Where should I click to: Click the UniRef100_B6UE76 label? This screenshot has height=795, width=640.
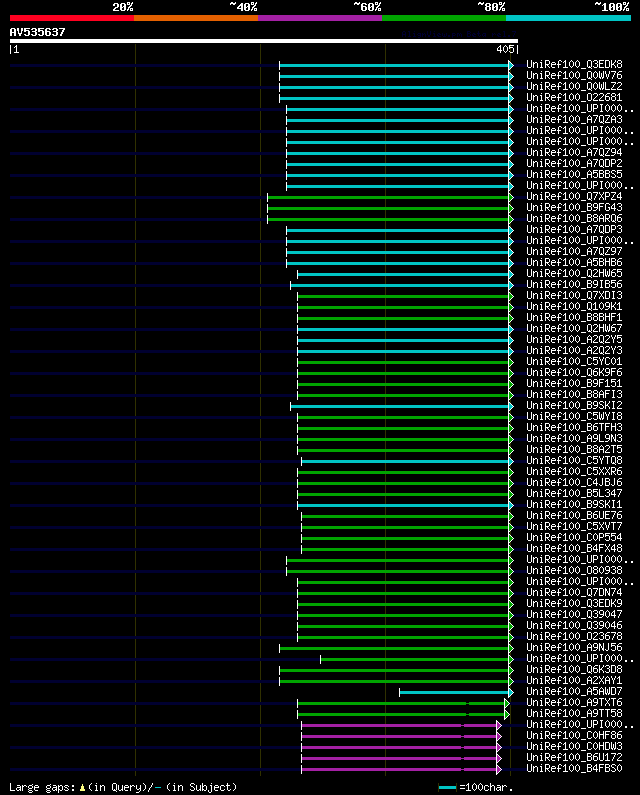(574, 516)
